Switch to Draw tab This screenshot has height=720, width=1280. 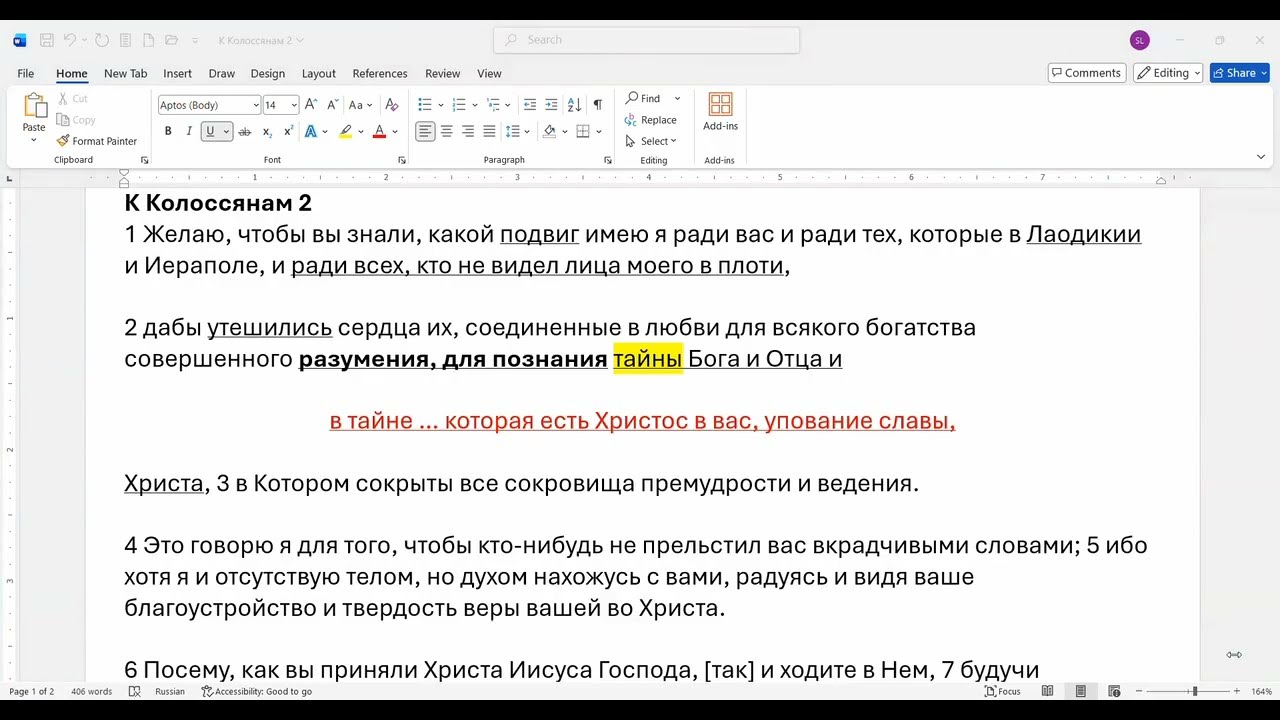click(x=221, y=73)
